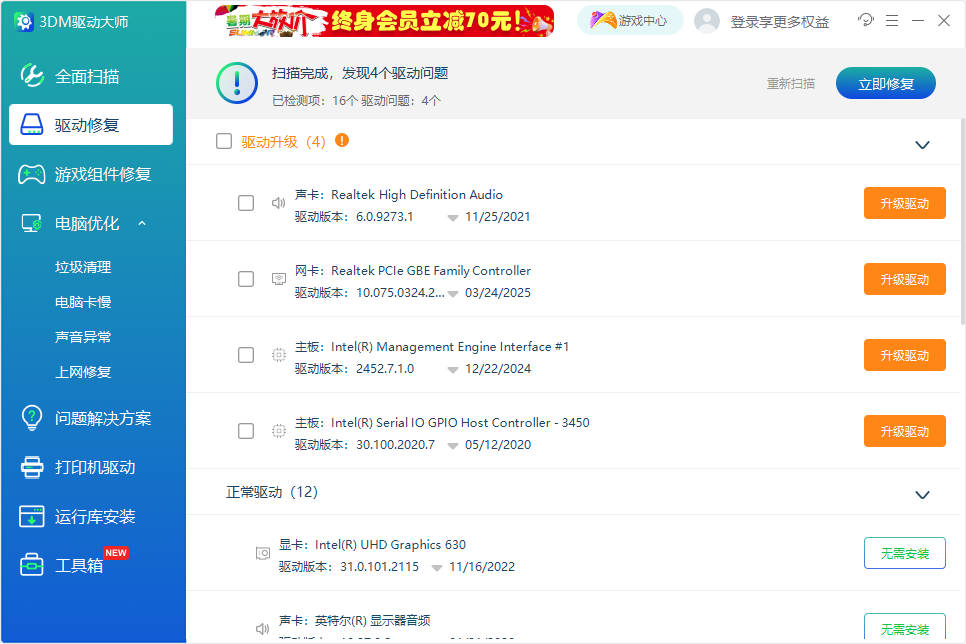Open version dropdown for Realtek PCIe 10.075.0324
Image resolution: width=966 pixels, height=644 pixels.
[x=453, y=294]
